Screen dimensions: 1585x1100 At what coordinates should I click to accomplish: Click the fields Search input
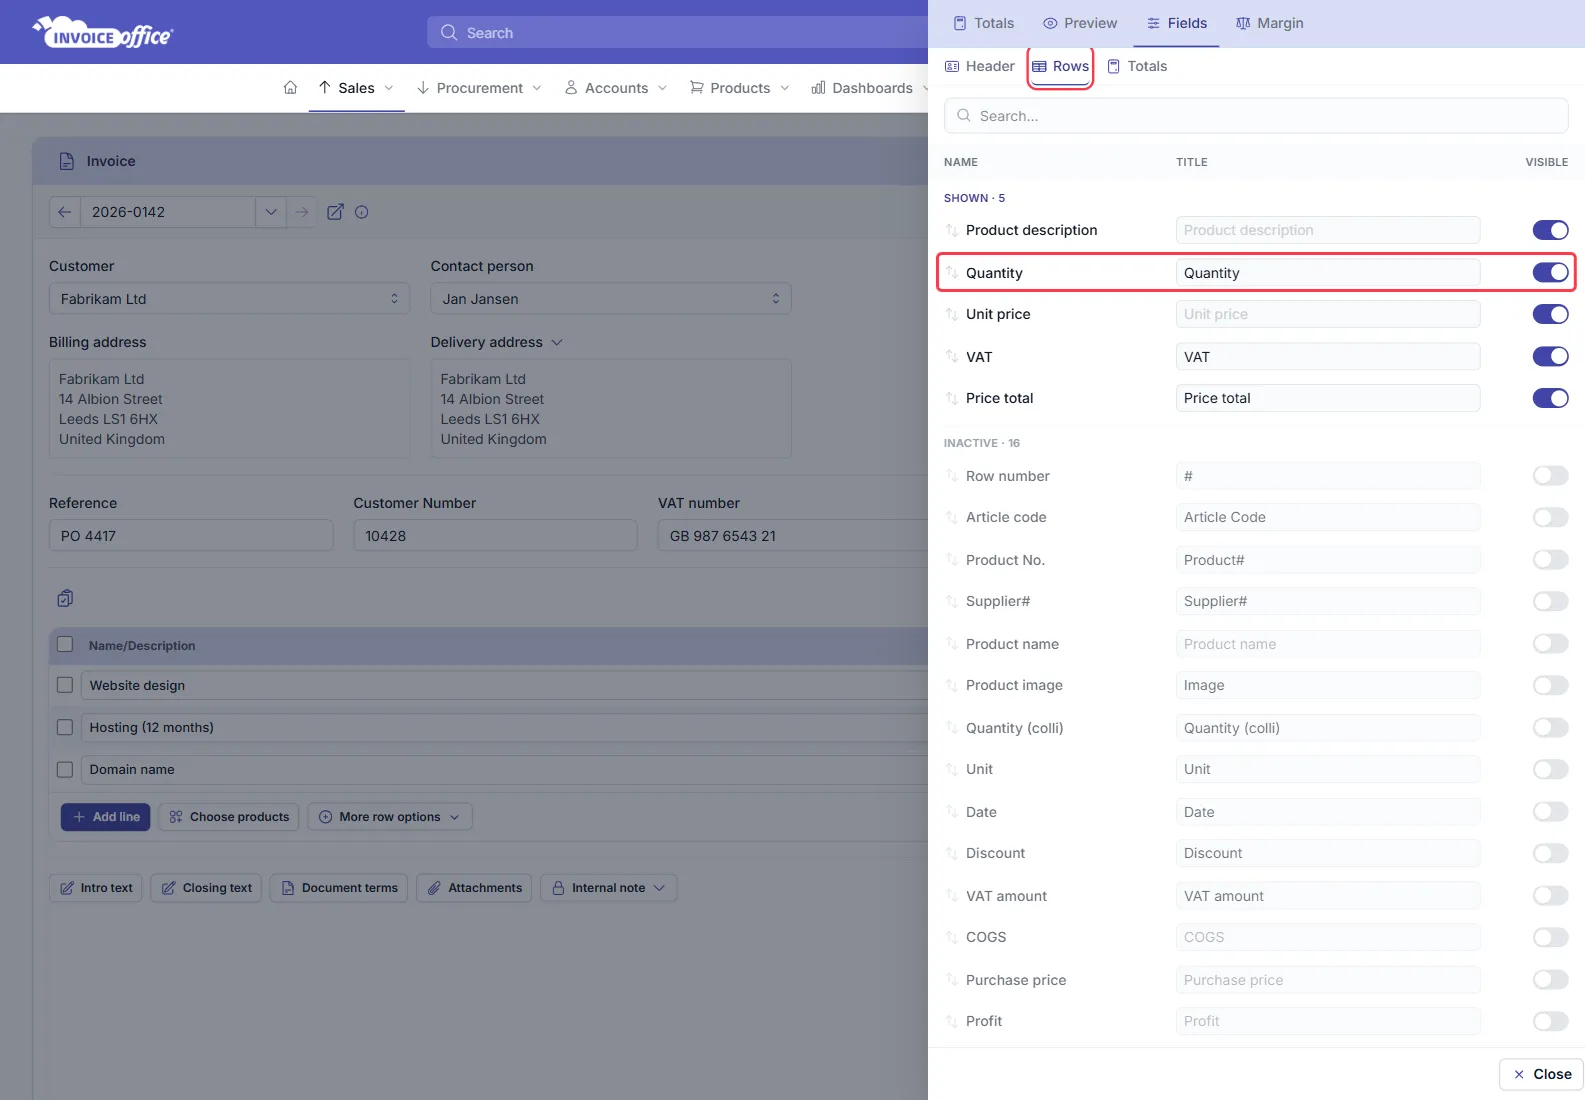click(1256, 116)
